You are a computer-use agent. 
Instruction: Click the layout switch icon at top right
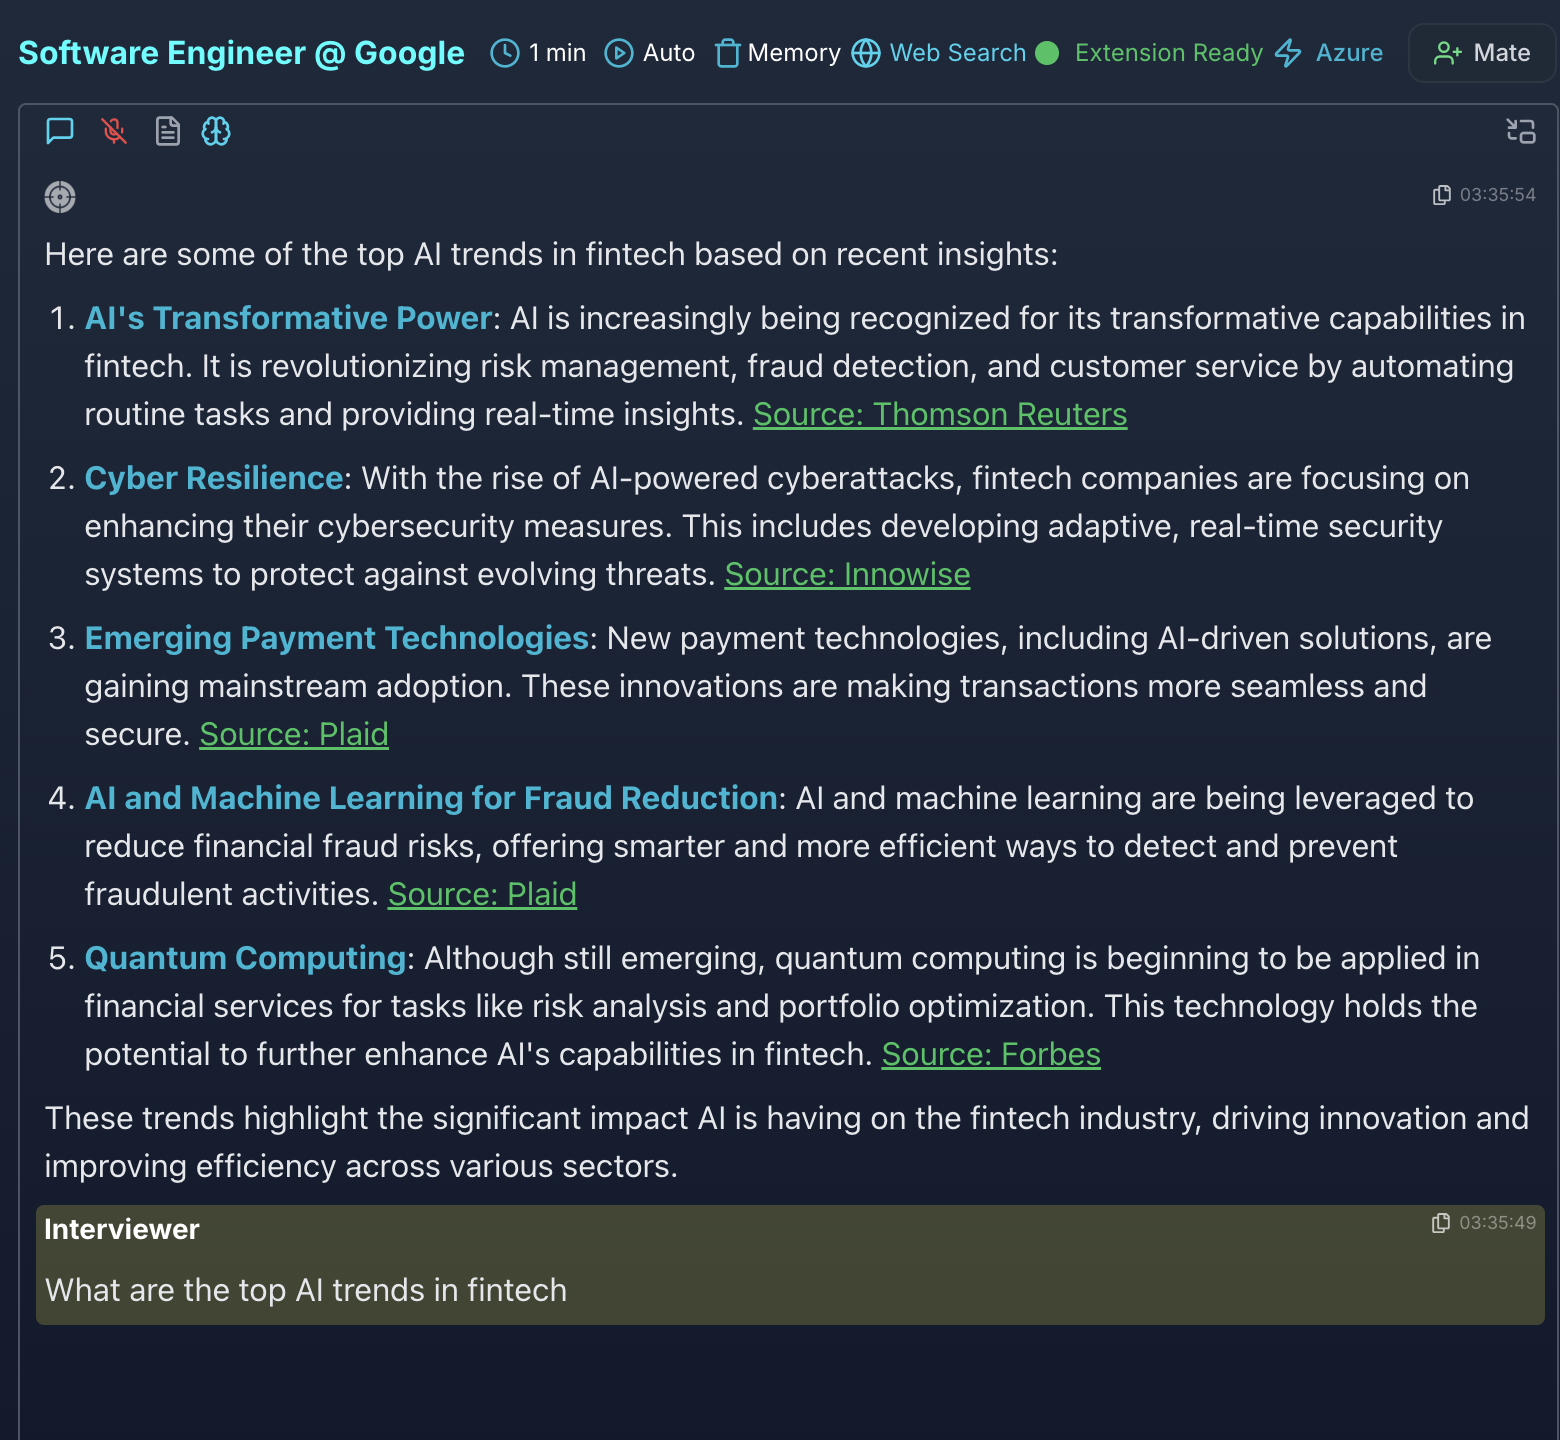tap(1520, 131)
